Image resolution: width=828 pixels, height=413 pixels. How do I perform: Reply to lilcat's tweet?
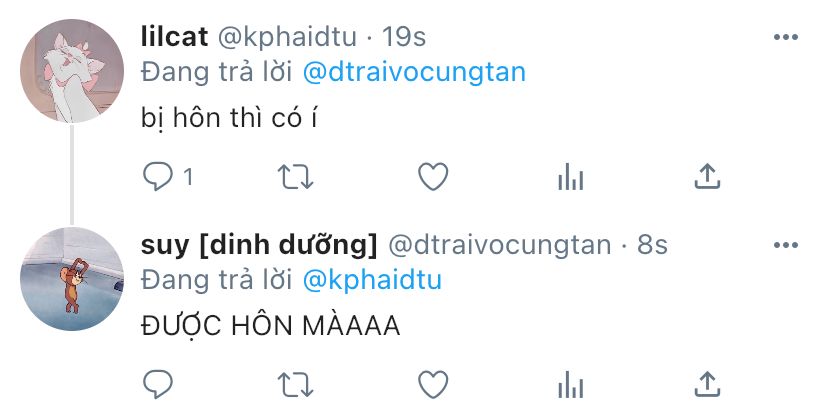tap(158, 176)
